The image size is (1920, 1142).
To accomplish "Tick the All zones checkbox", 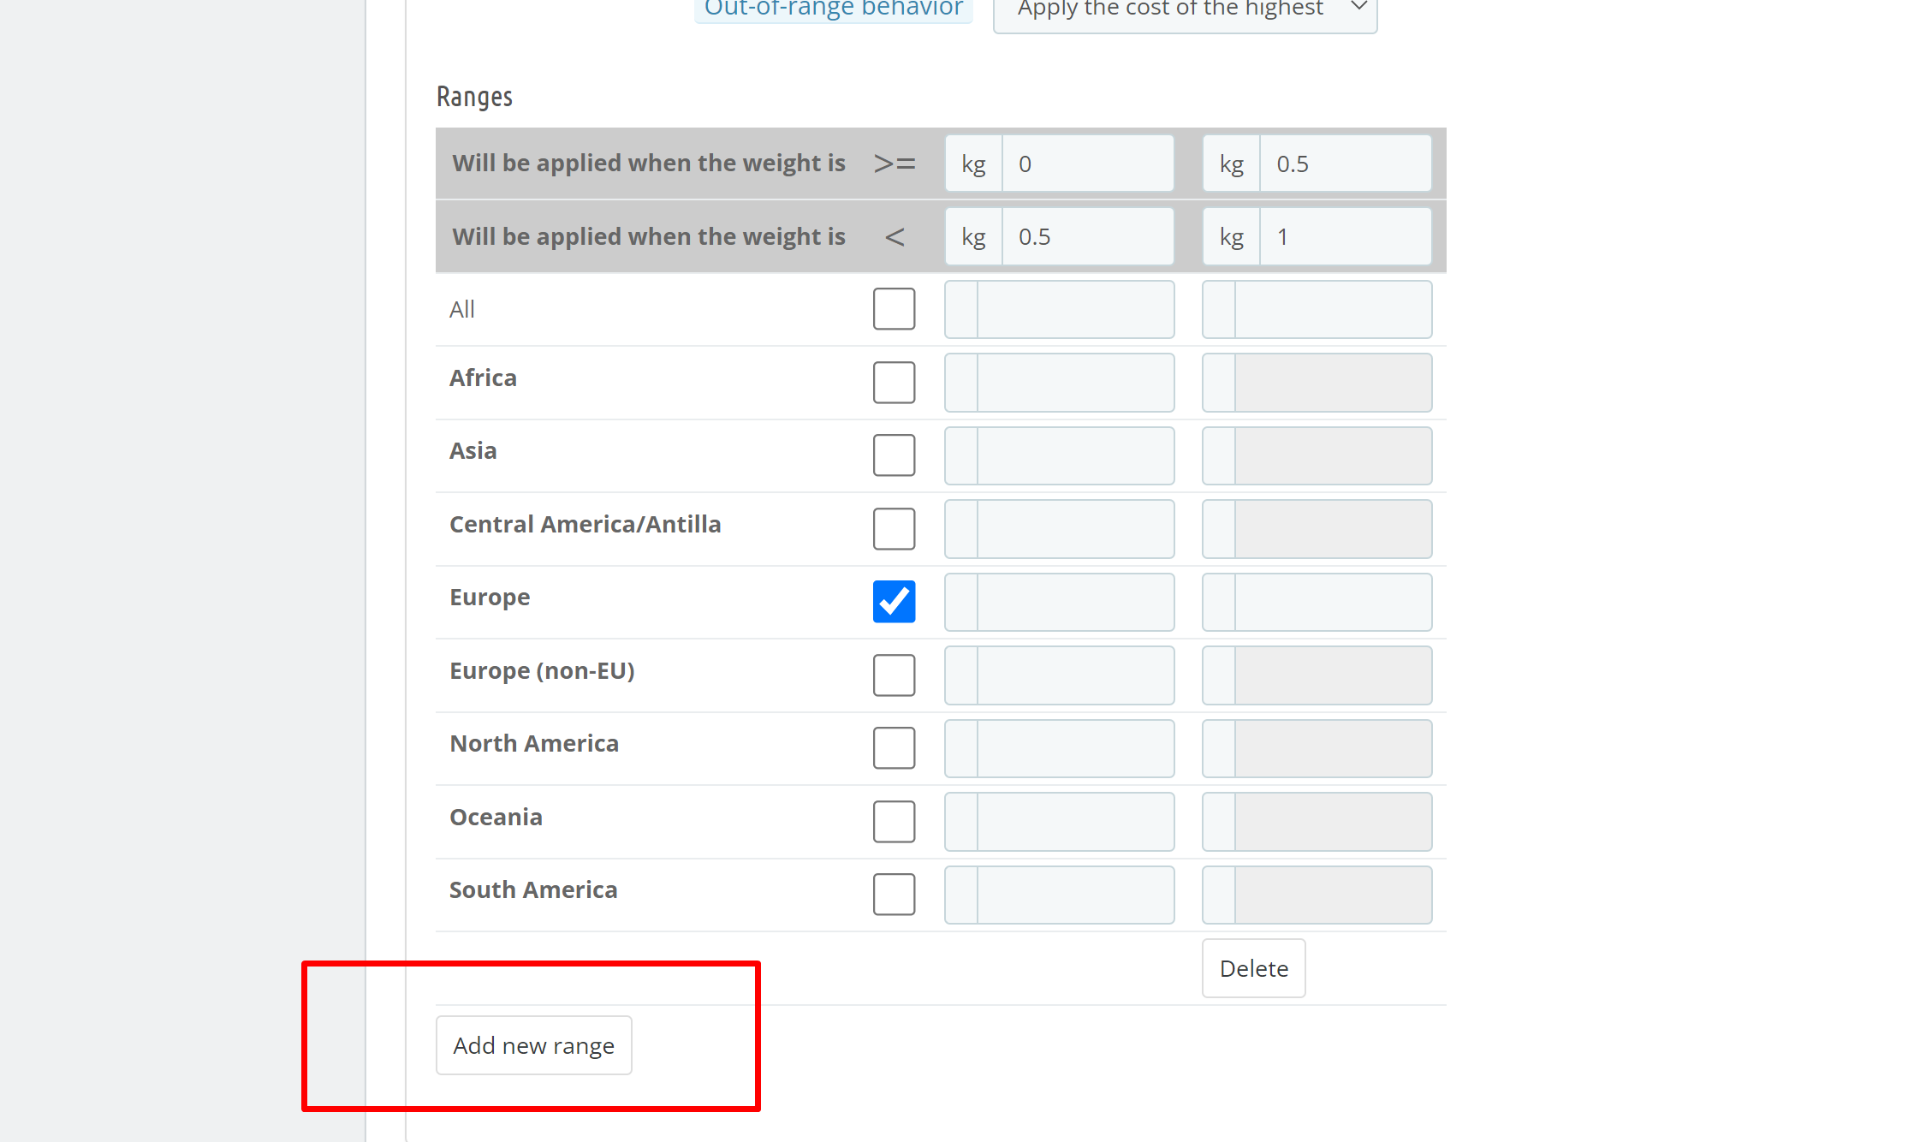I will click(893, 309).
